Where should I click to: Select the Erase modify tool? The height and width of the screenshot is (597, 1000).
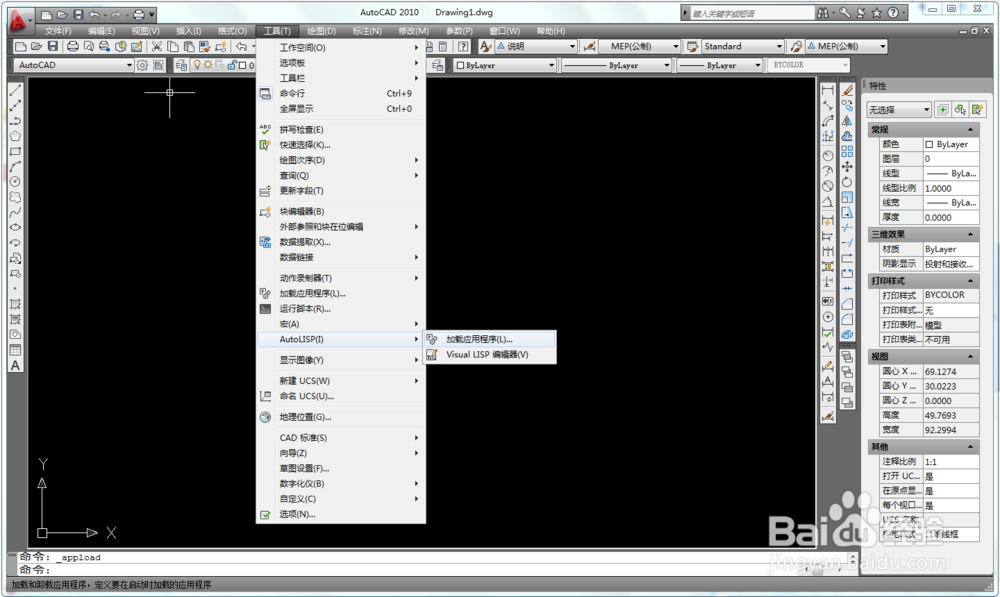click(x=848, y=90)
